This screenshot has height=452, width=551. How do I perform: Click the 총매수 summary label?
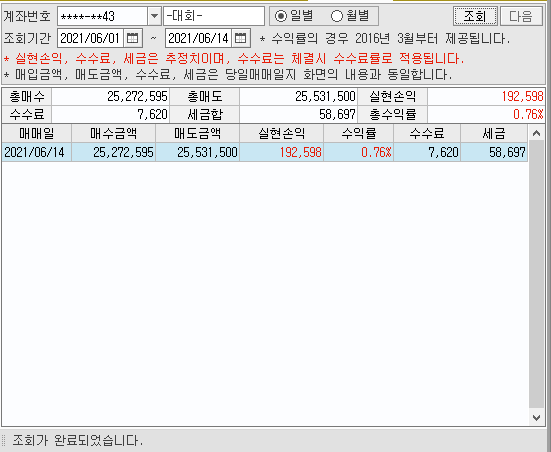pyautogui.click(x=27, y=96)
